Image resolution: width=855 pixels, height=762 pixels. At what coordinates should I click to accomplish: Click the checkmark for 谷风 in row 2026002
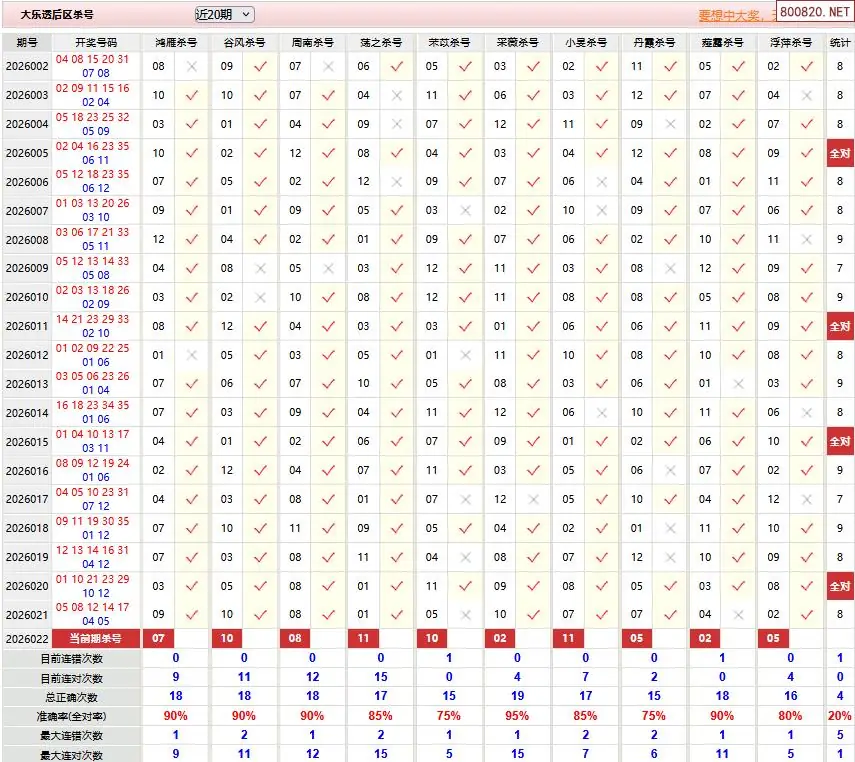pos(260,66)
